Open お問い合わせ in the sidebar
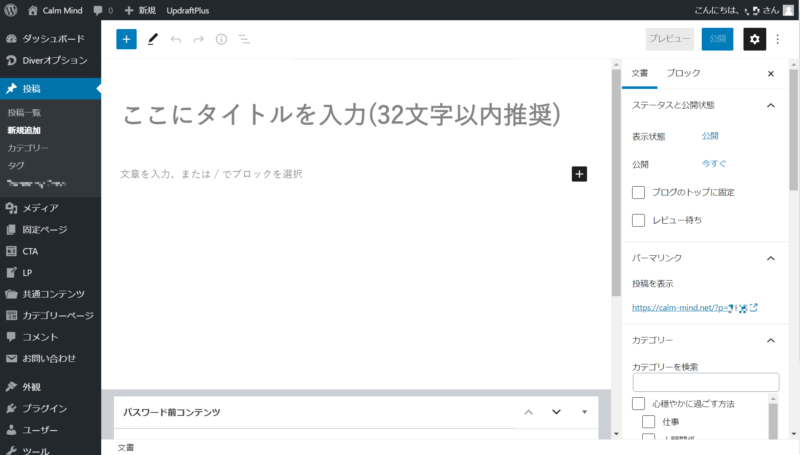The height and width of the screenshot is (455, 800). click(x=51, y=358)
